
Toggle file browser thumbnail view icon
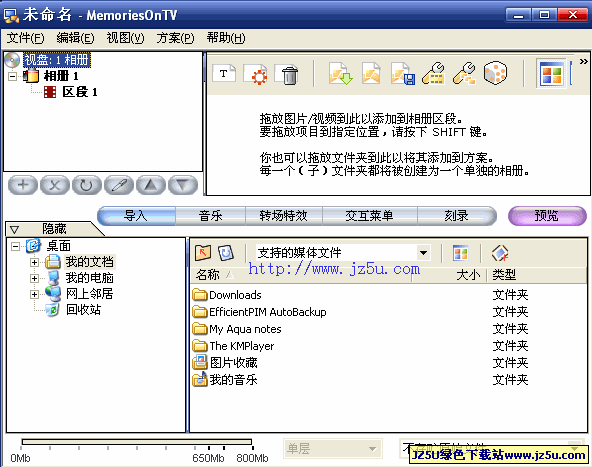(461, 253)
